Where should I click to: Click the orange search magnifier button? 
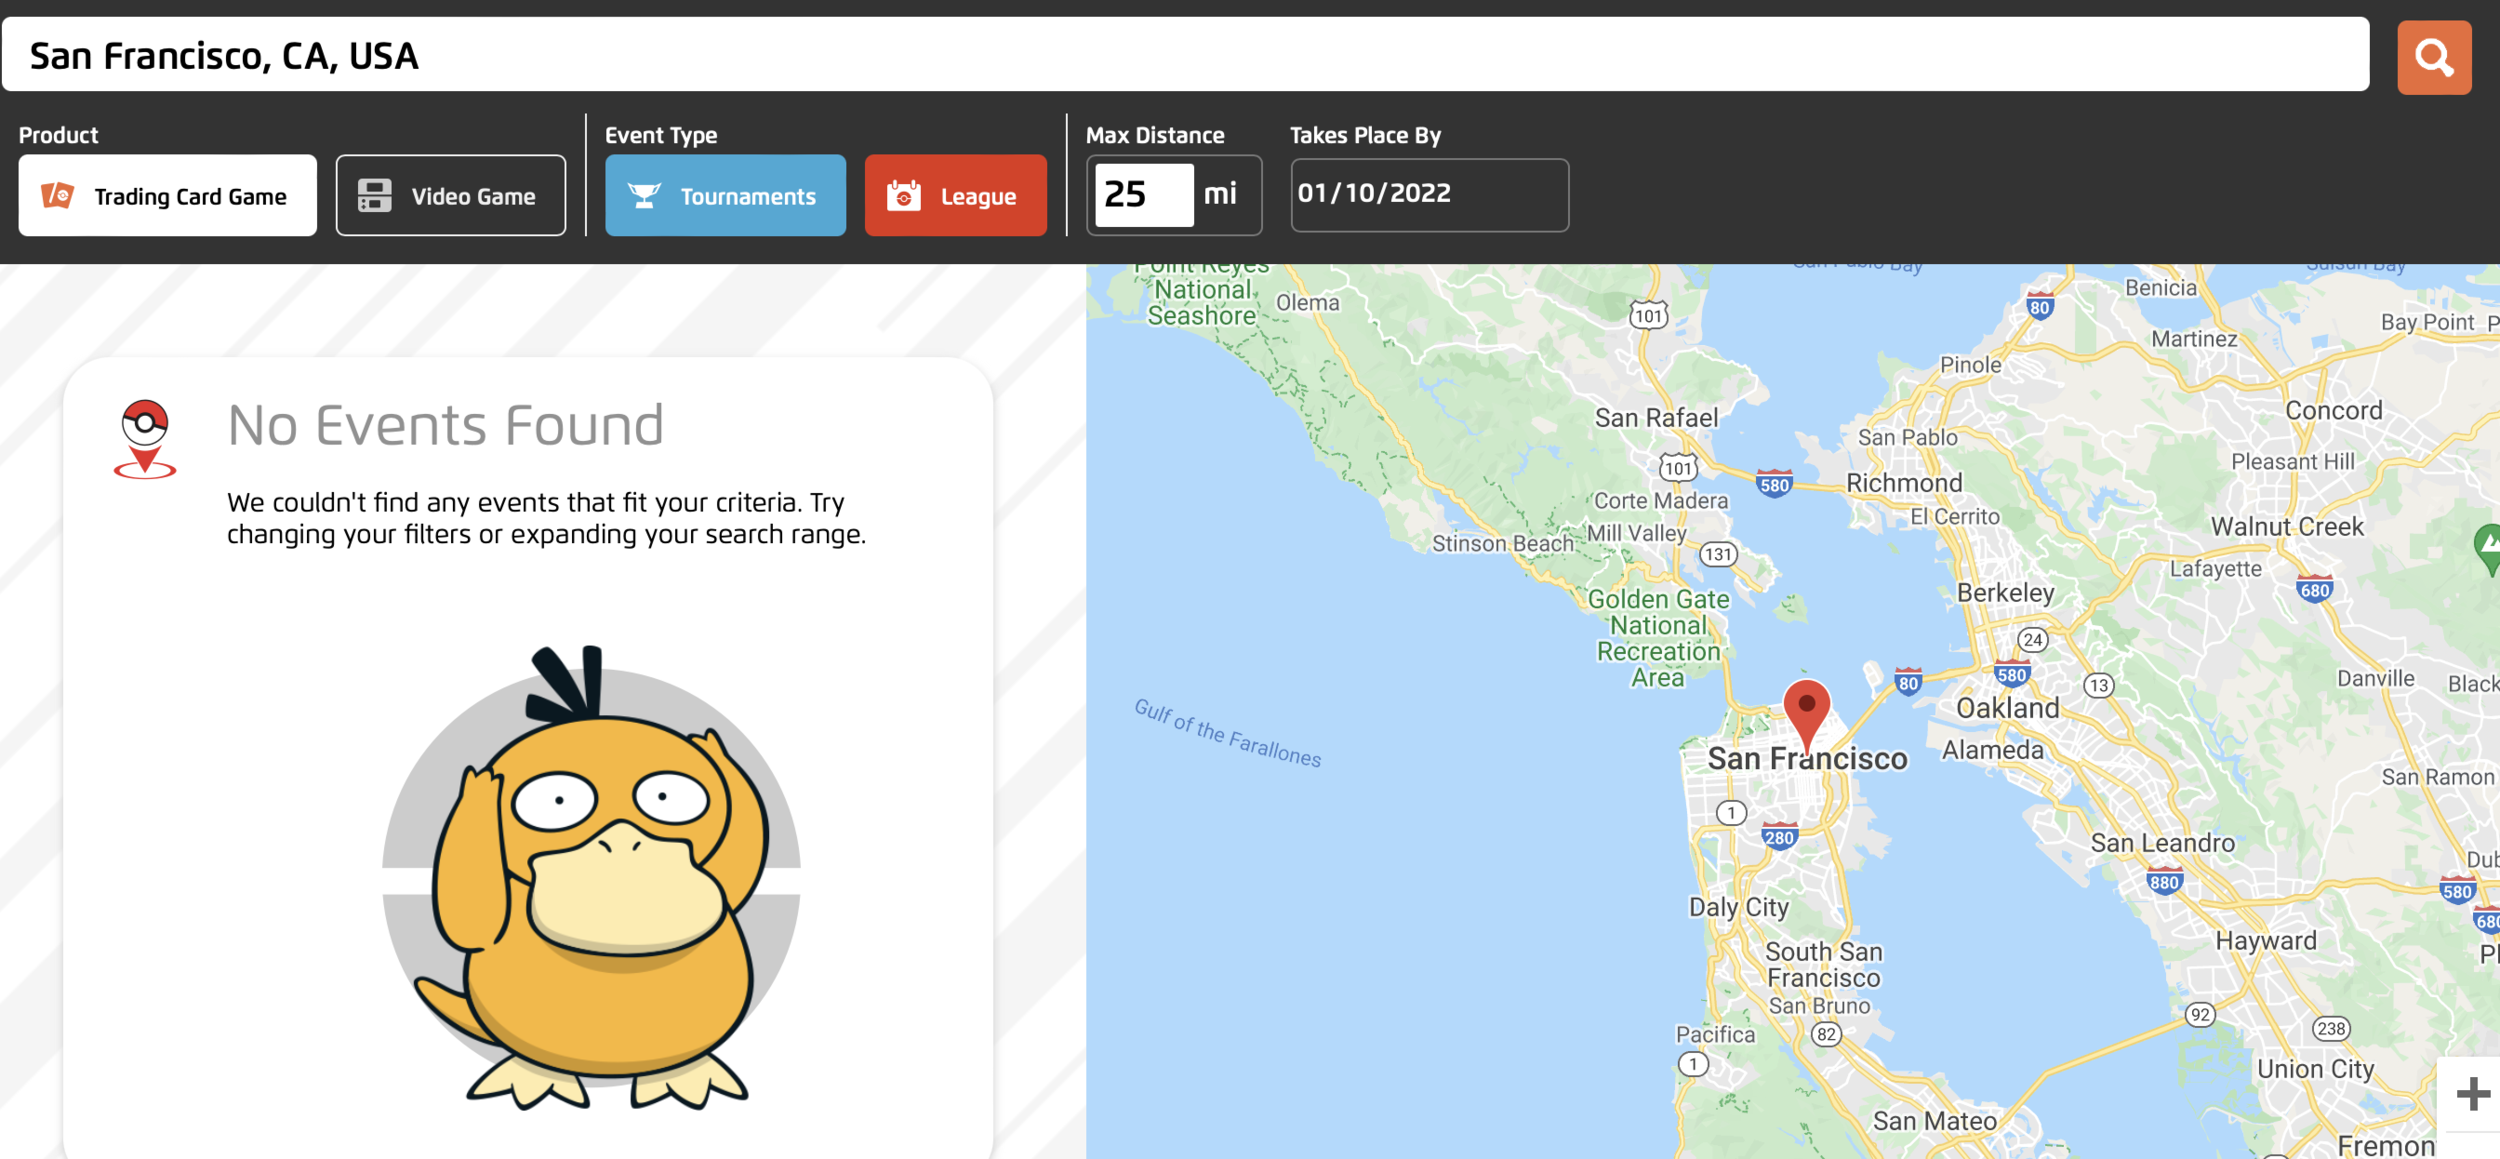pyautogui.click(x=2433, y=58)
